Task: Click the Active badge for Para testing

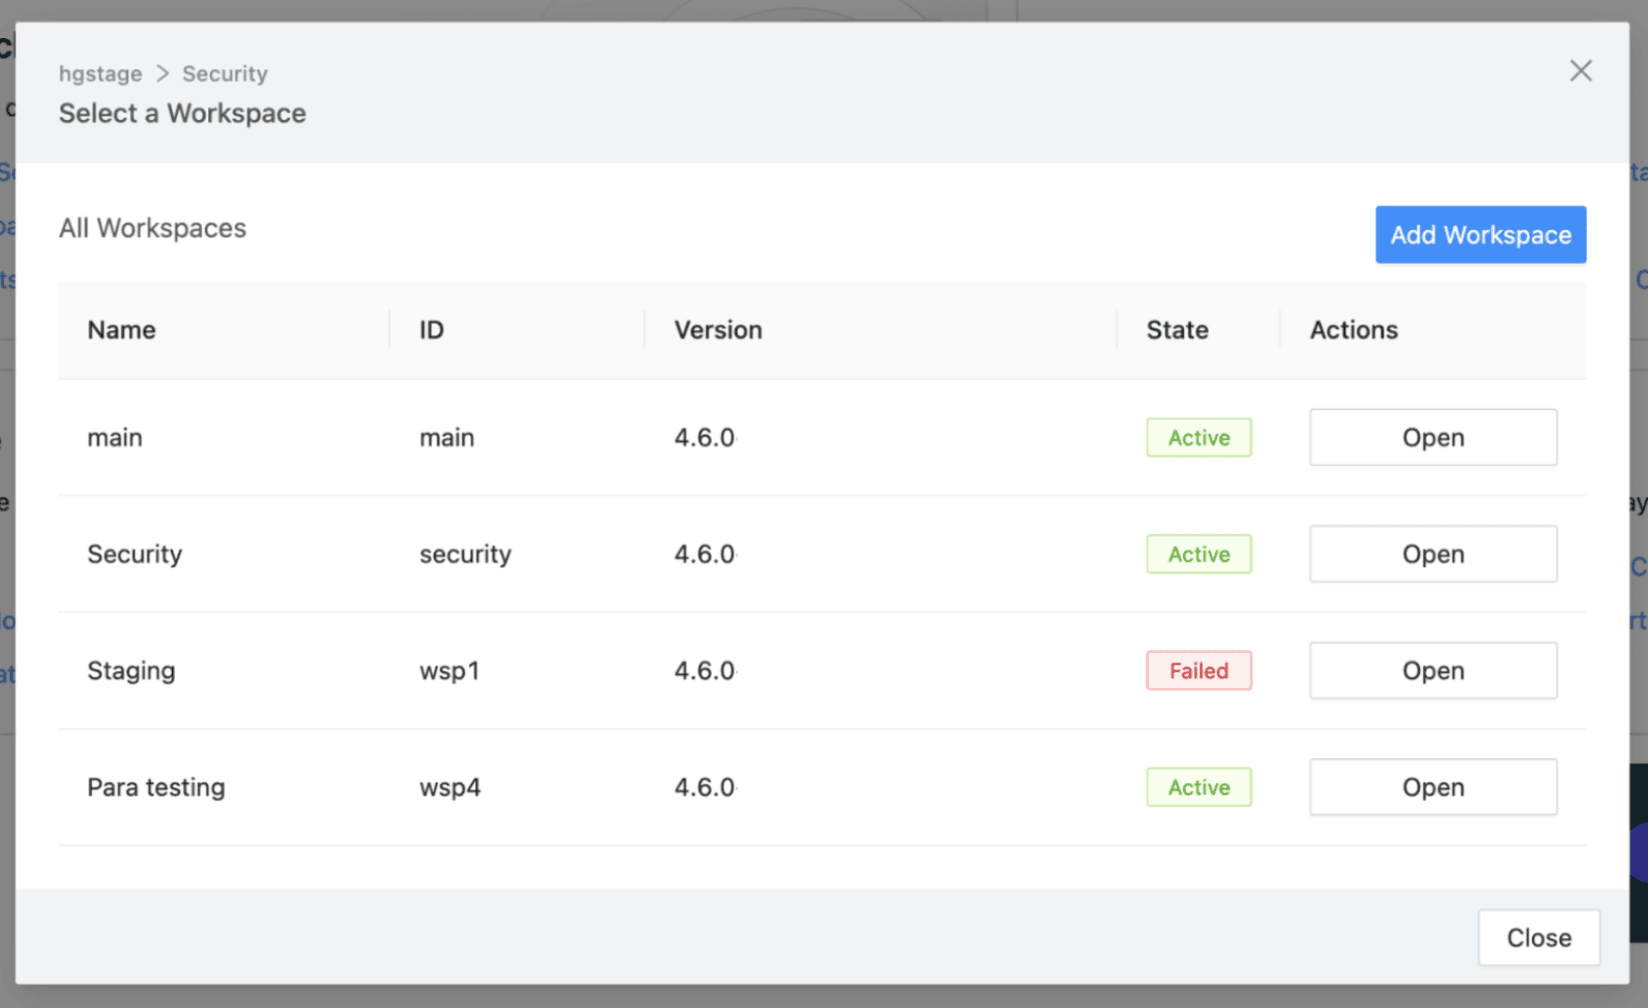Action: tap(1198, 788)
